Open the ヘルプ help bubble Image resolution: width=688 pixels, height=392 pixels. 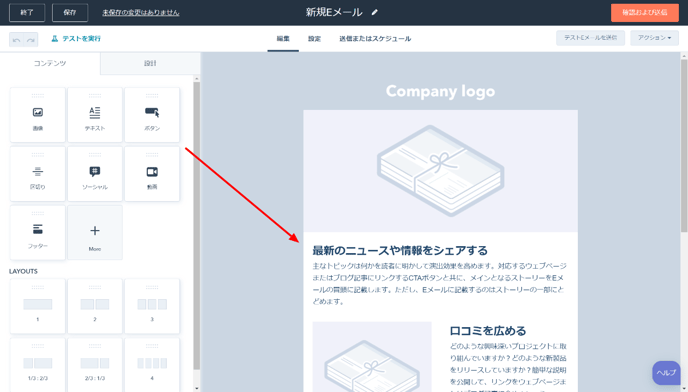click(x=666, y=373)
